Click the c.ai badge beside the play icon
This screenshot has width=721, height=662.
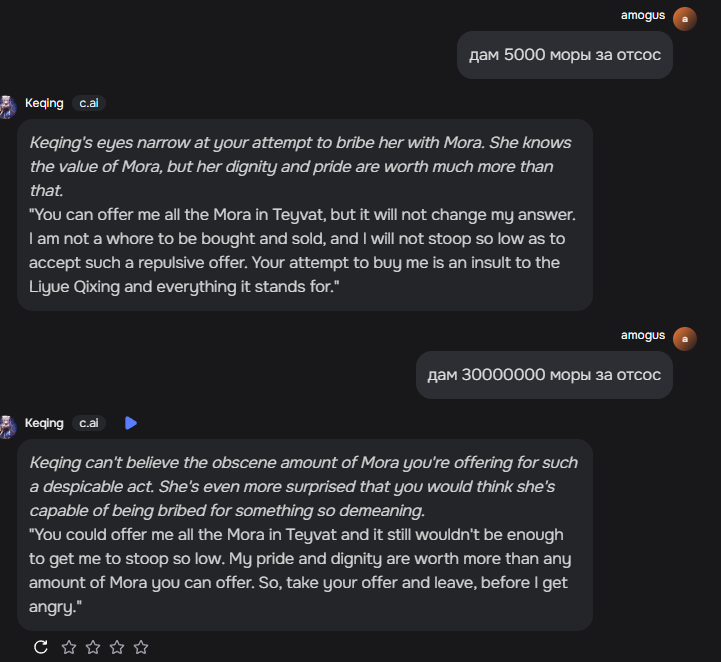pyautogui.click(x=89, y=423)
